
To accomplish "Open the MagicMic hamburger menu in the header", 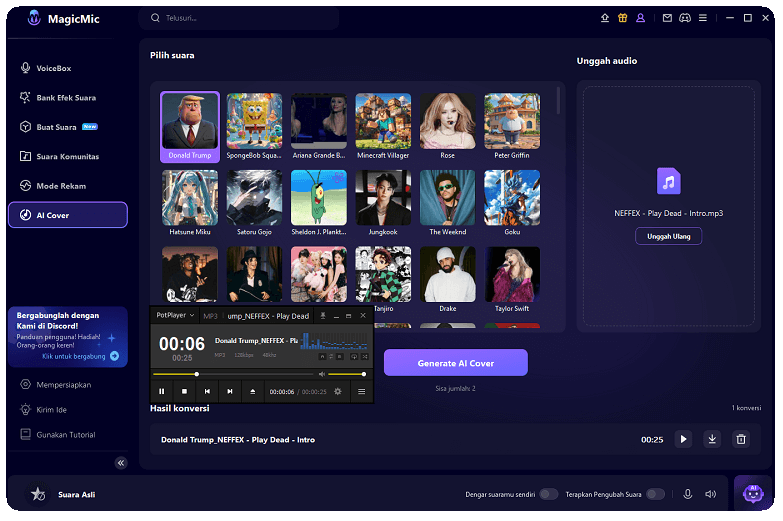I will pos(703,18).
